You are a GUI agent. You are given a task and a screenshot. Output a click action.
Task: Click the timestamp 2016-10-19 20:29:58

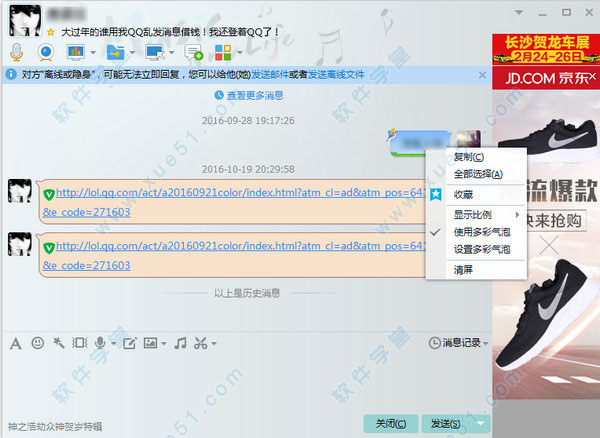coord(248,169)
